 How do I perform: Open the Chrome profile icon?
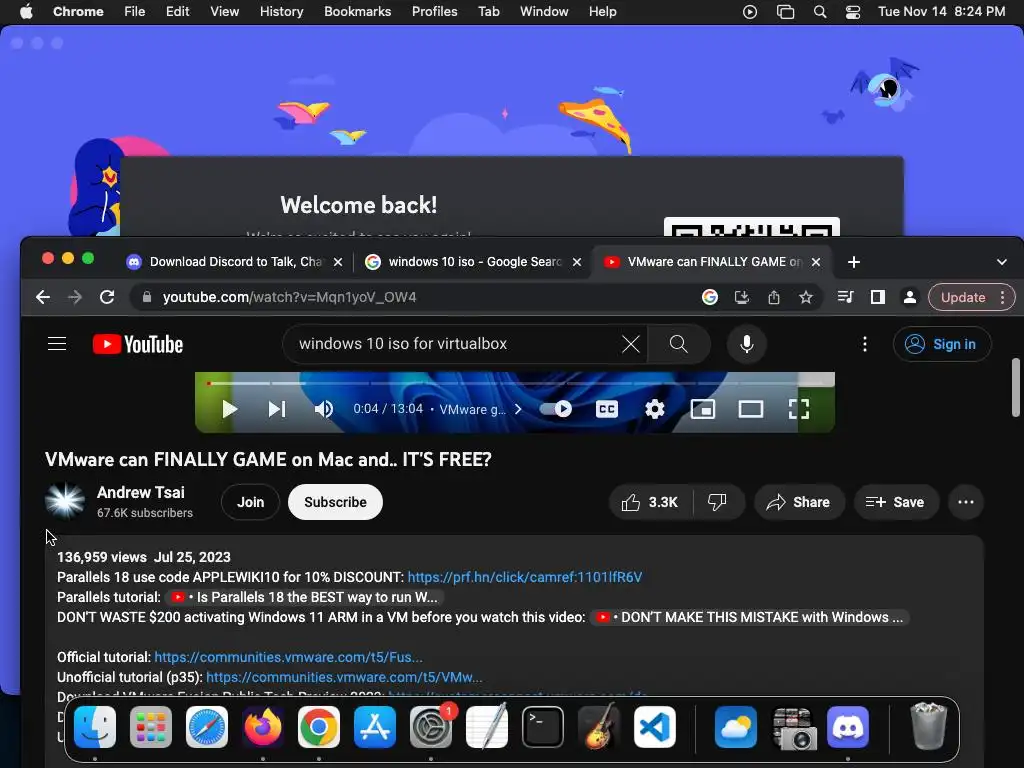(909, 297)
